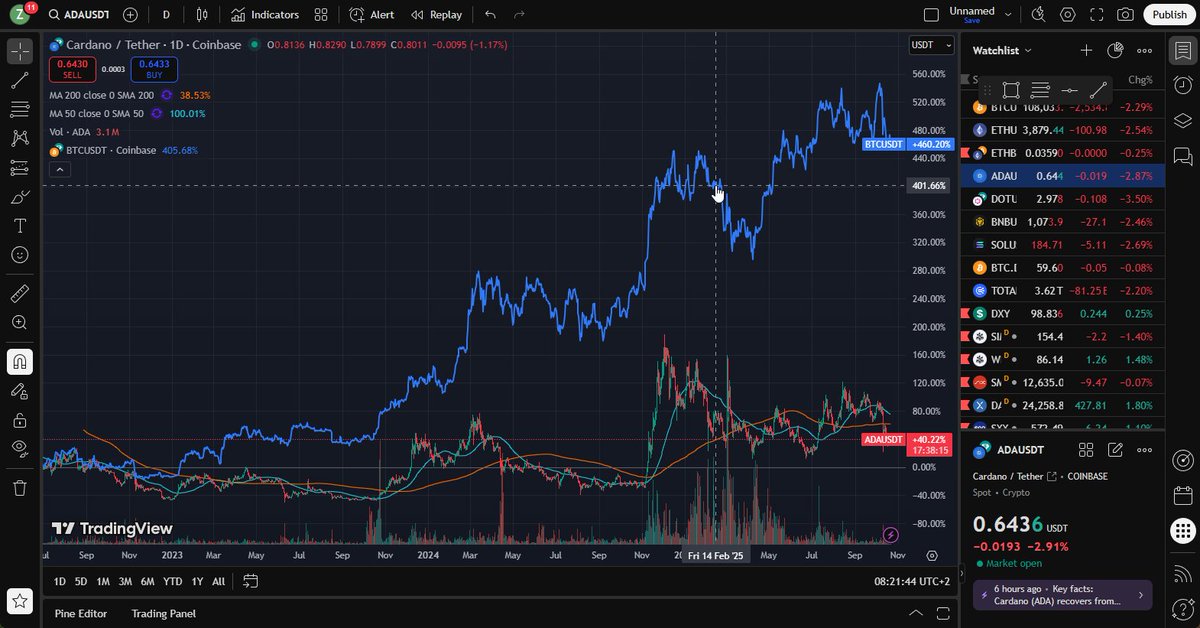Redo the chart action
Viewport: 1200px width, 628px height.
[519, 15]
